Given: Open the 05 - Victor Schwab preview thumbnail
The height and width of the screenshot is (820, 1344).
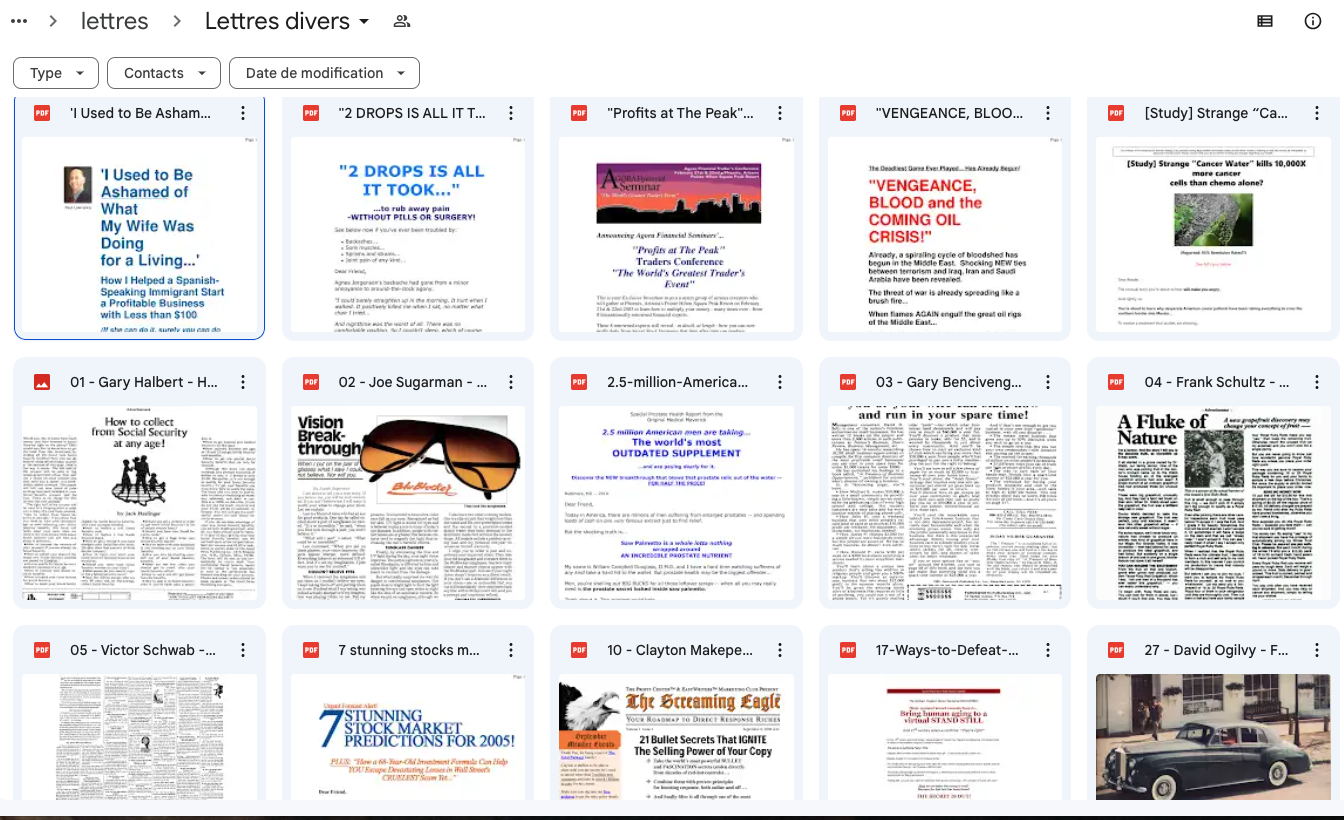Looking at the screenshot, I should tap(140, 737).
